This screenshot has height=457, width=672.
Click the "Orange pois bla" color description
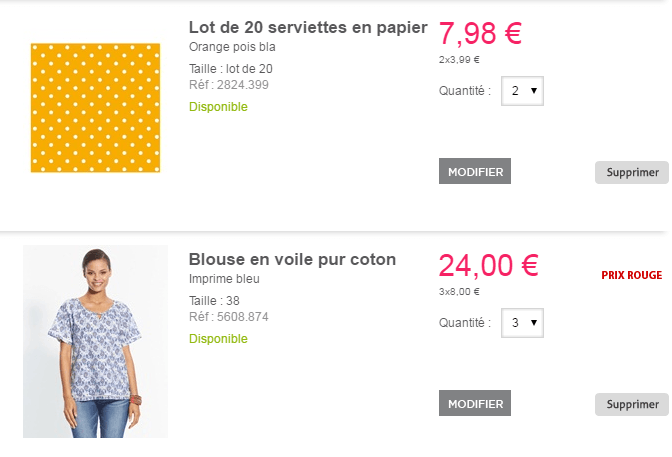(232, 47)
